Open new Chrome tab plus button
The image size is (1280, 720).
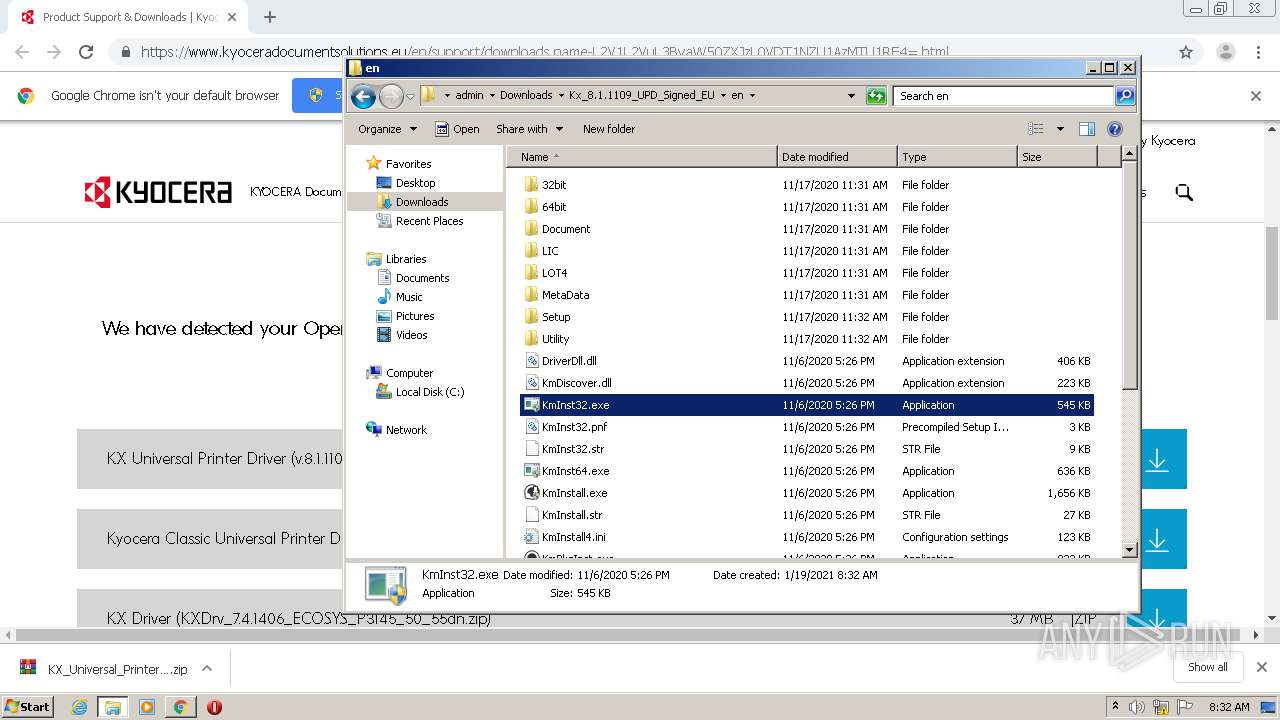tap(269, 17)
